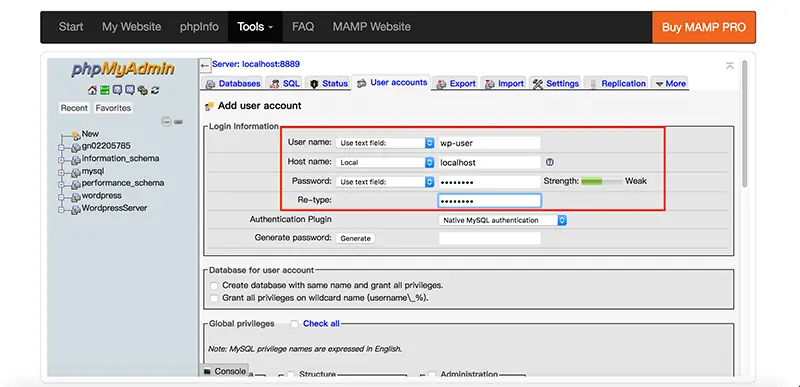Open the Tools menu in MAMP bar
The width and height of the screenshot is (800, 387).
click(255, 27)
